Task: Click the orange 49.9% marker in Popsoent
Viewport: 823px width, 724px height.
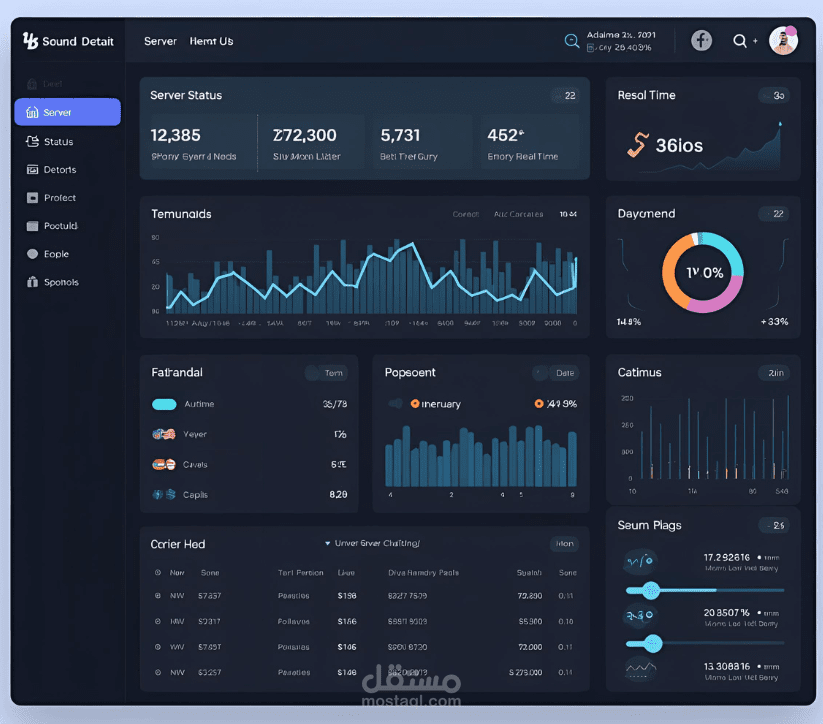Action: point(539,404)
